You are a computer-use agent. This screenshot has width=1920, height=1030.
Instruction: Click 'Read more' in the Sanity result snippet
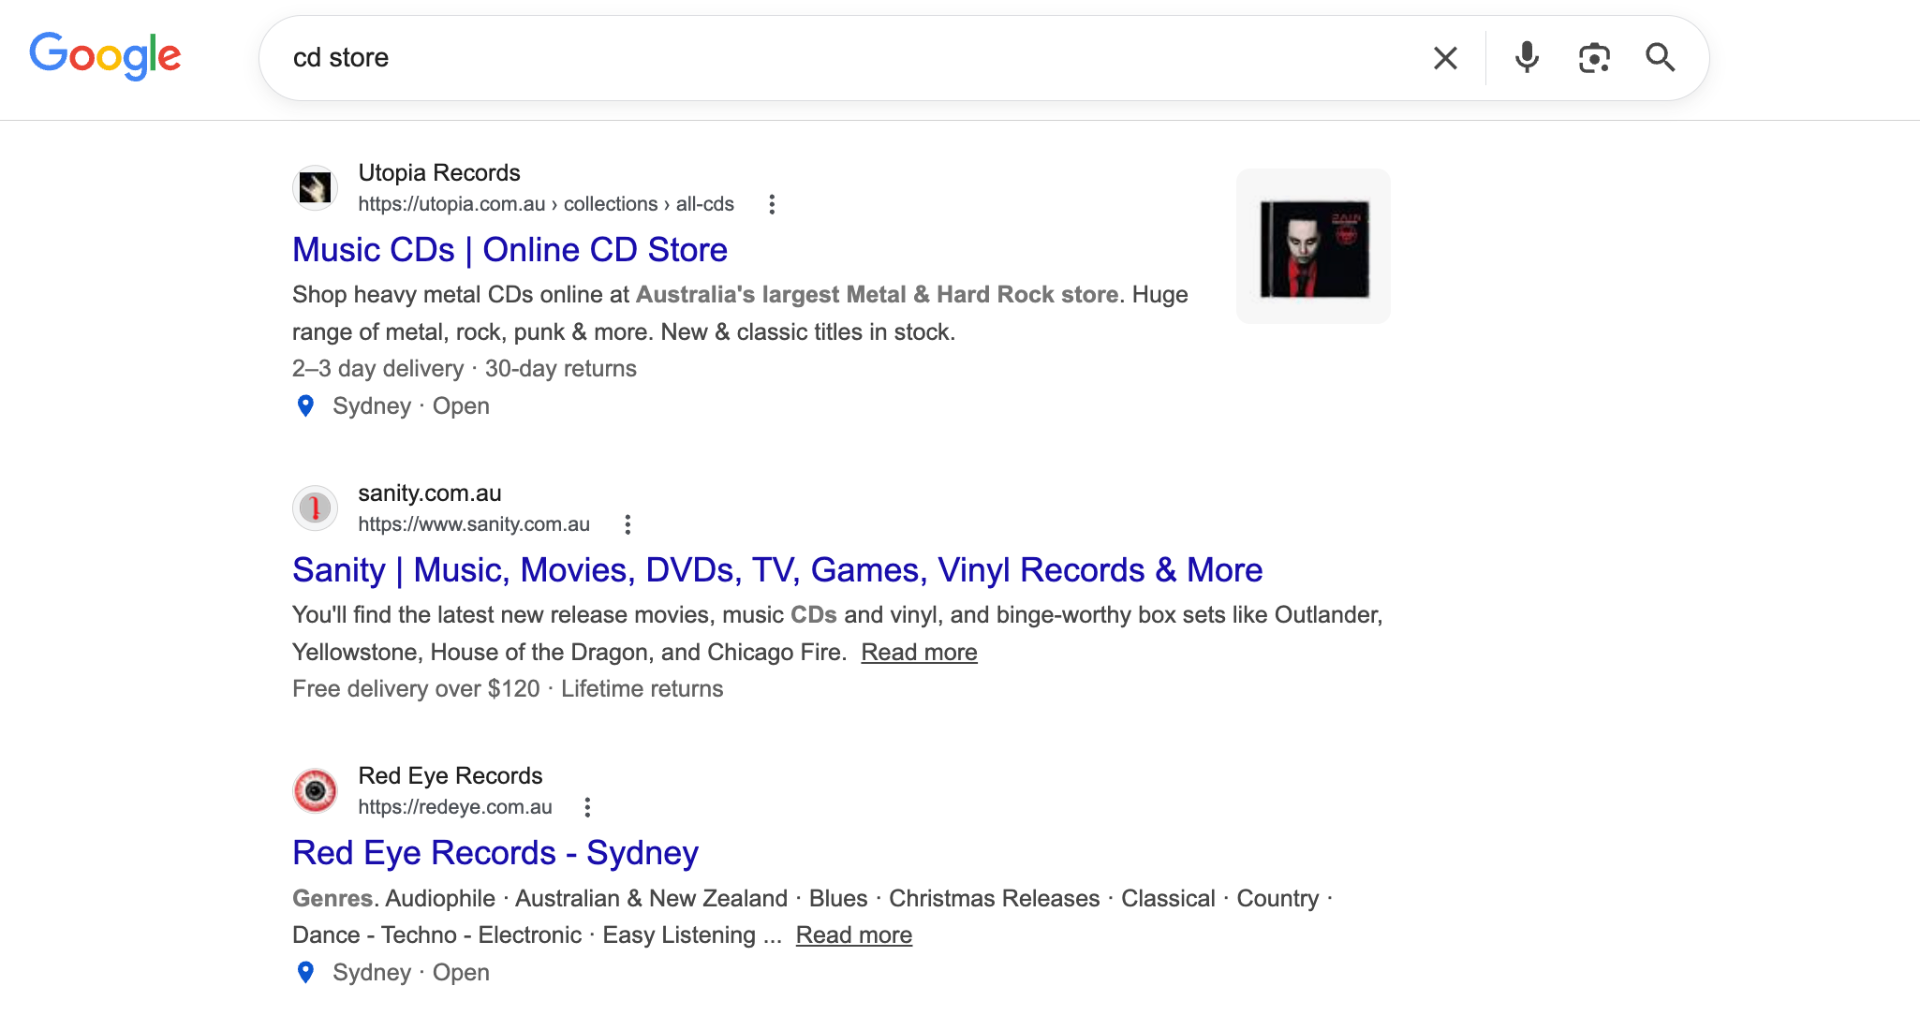click(919, 652)
